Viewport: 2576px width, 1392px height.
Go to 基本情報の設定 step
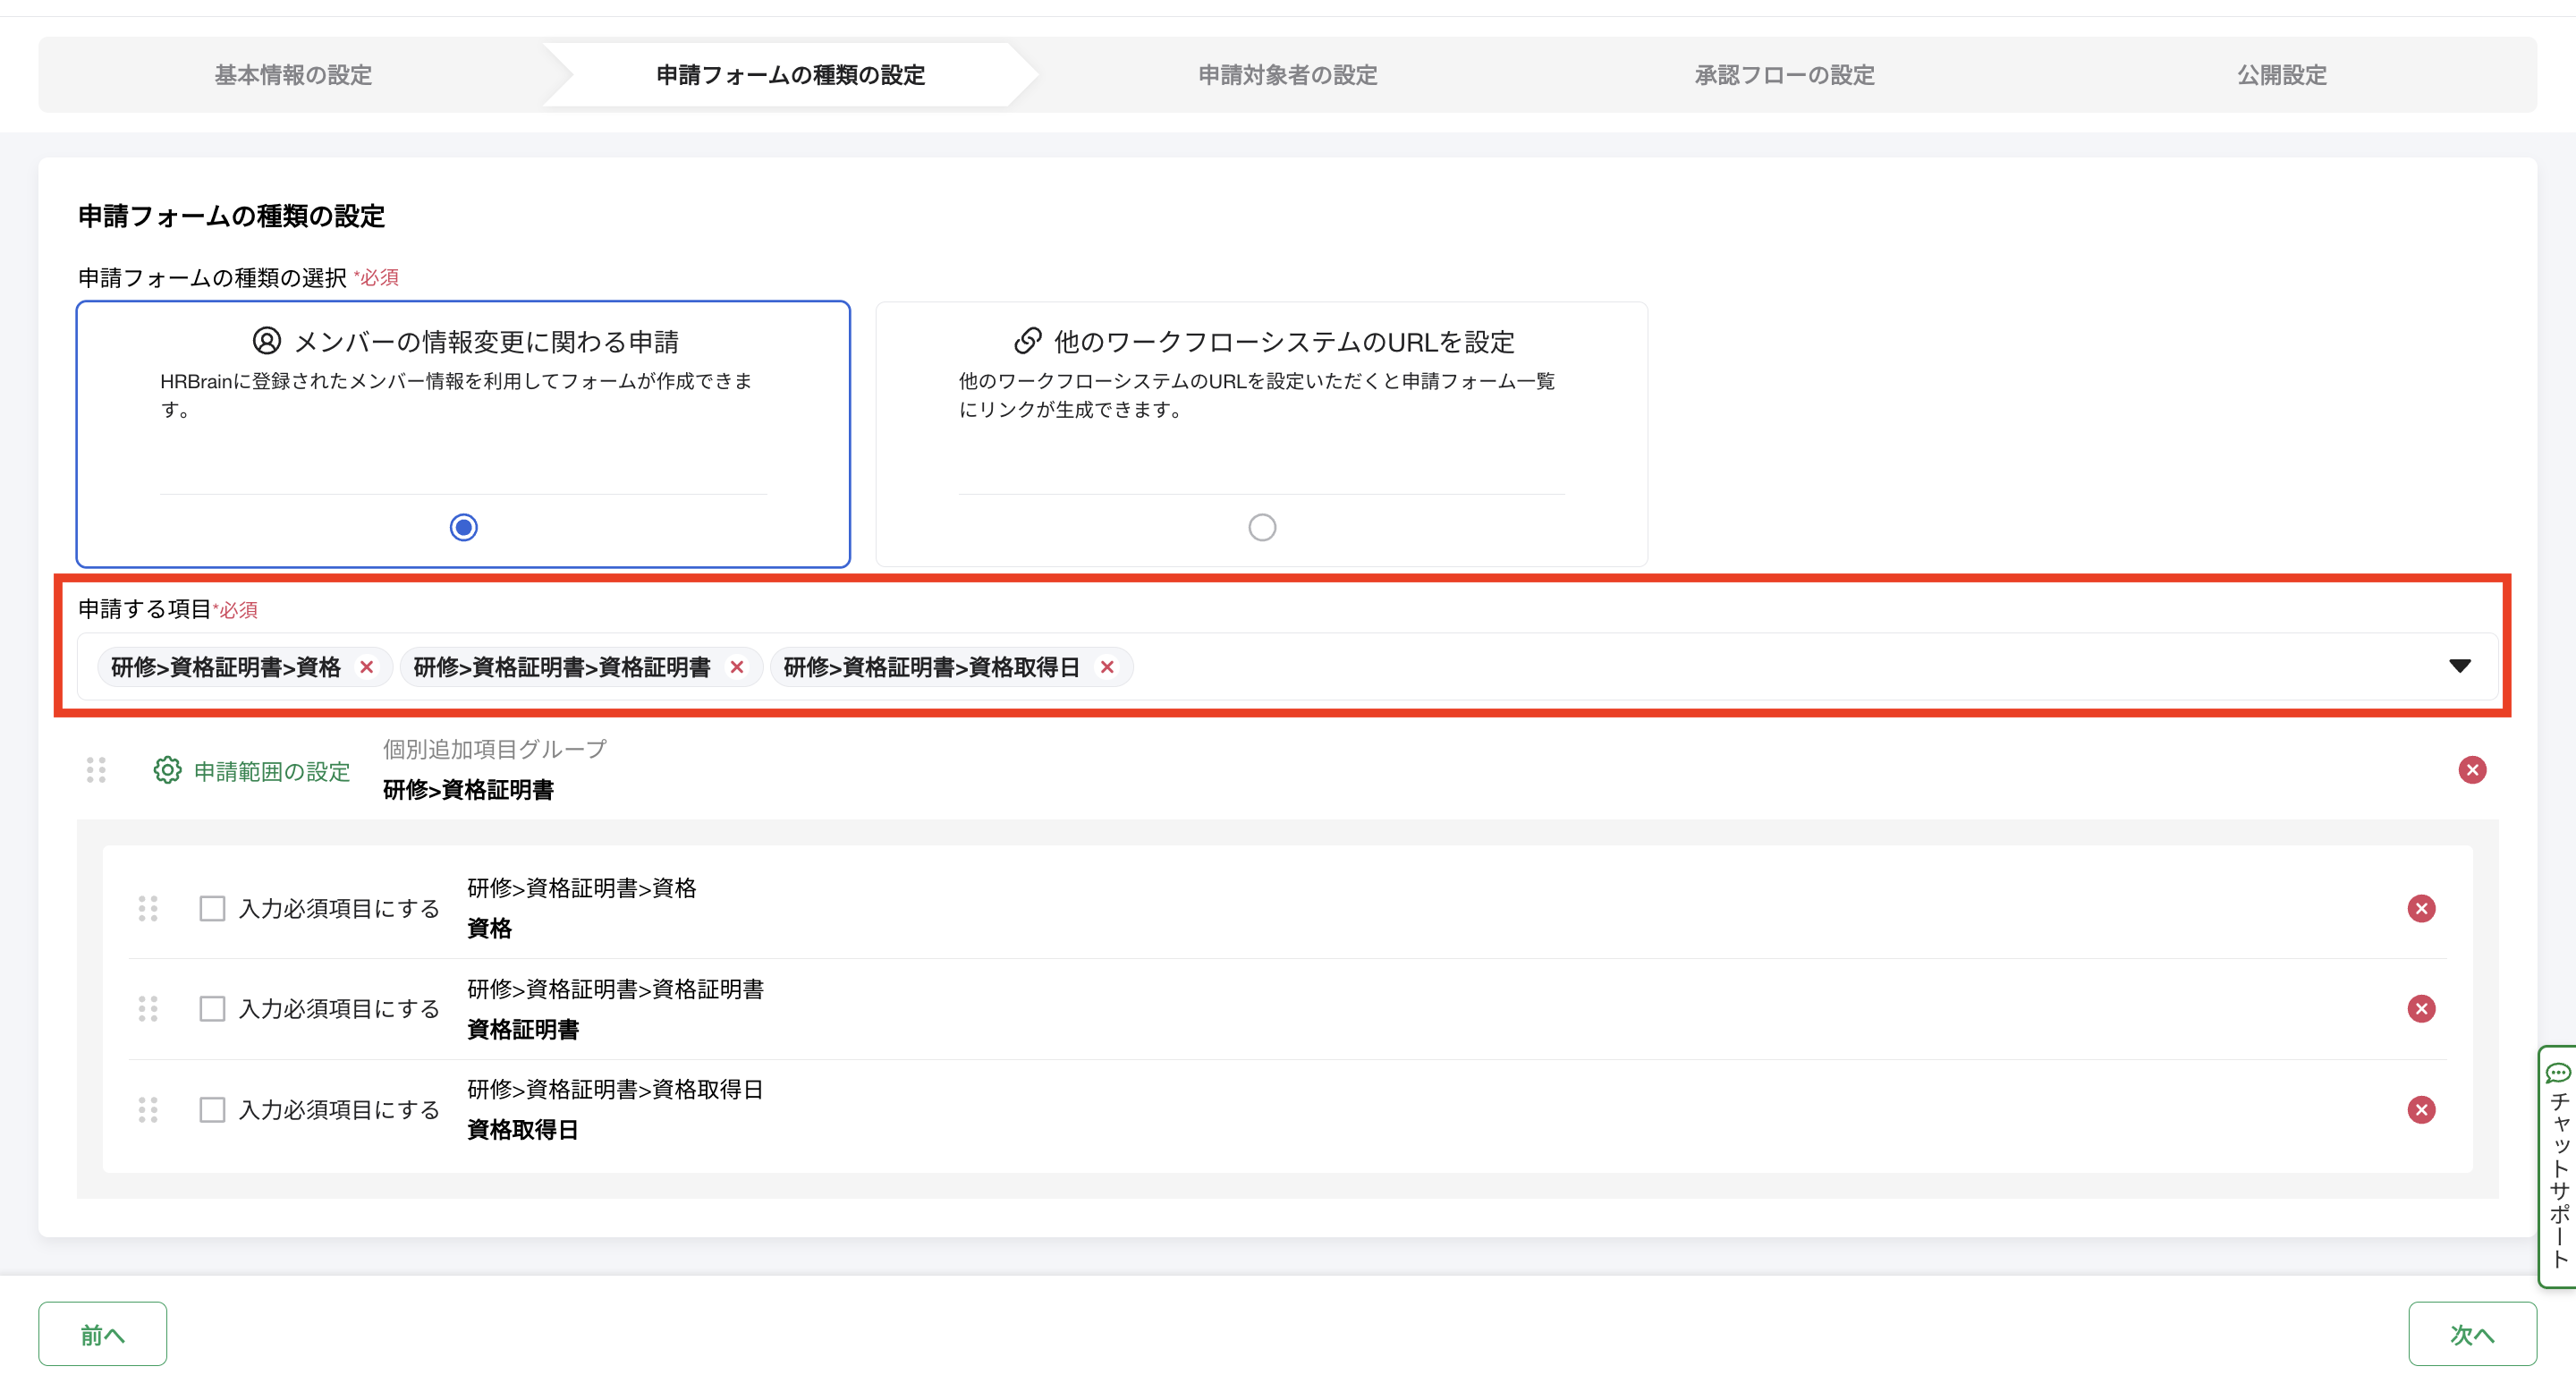[x=293, y=75]
